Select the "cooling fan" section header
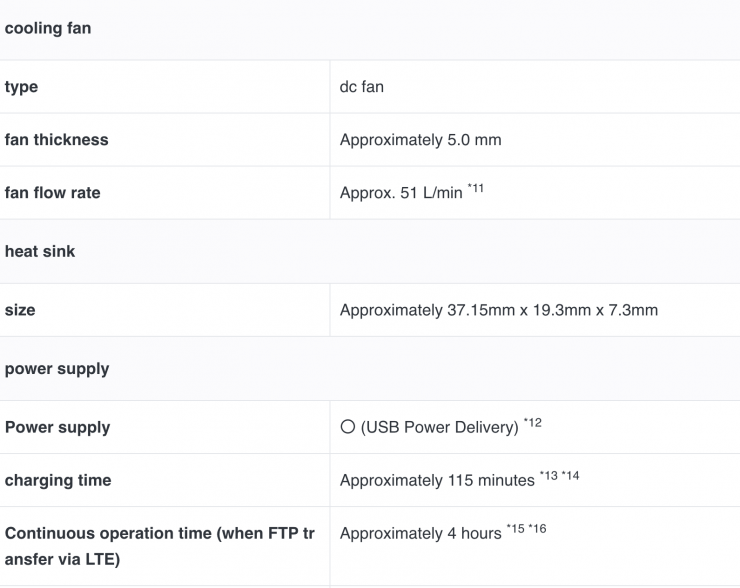This screenshot has width=740, height=588. pyautogui.click(x=48, y=28)
